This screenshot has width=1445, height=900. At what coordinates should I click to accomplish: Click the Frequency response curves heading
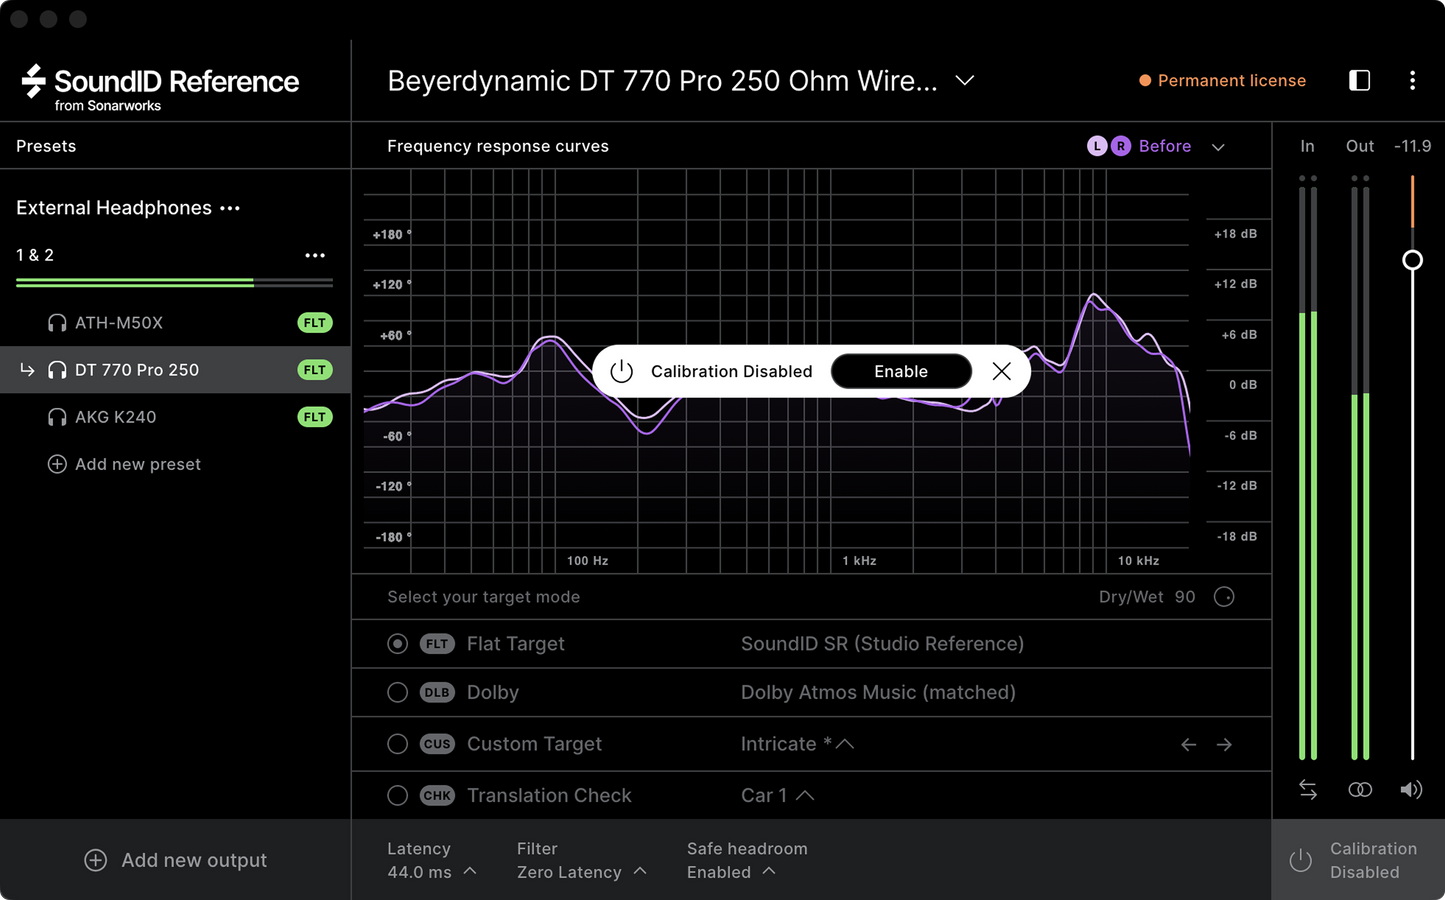498,146
